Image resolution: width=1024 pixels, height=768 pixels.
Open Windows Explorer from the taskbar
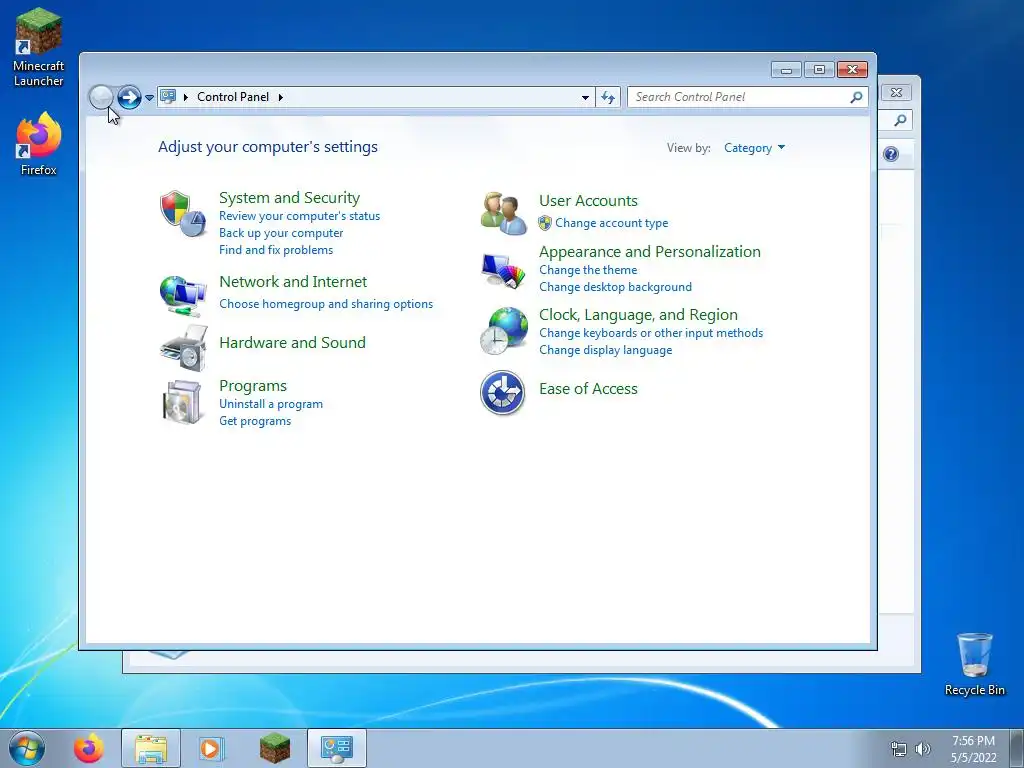(x=151, y=748)
